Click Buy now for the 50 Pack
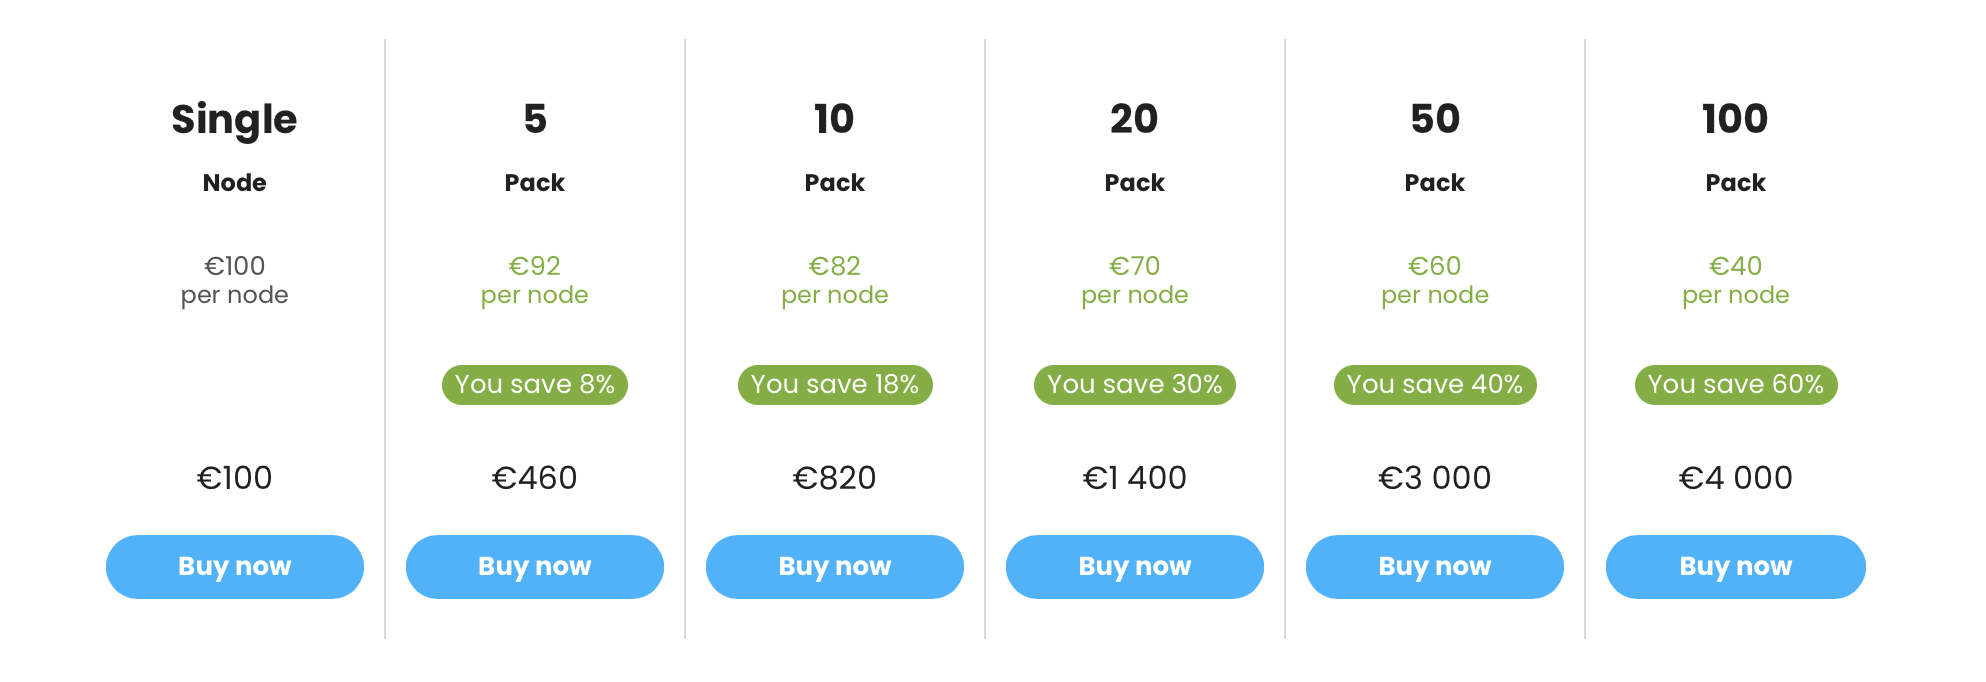Image resolution: width=1986 pixels, height=682 pixels. (x=1435, y=567)
